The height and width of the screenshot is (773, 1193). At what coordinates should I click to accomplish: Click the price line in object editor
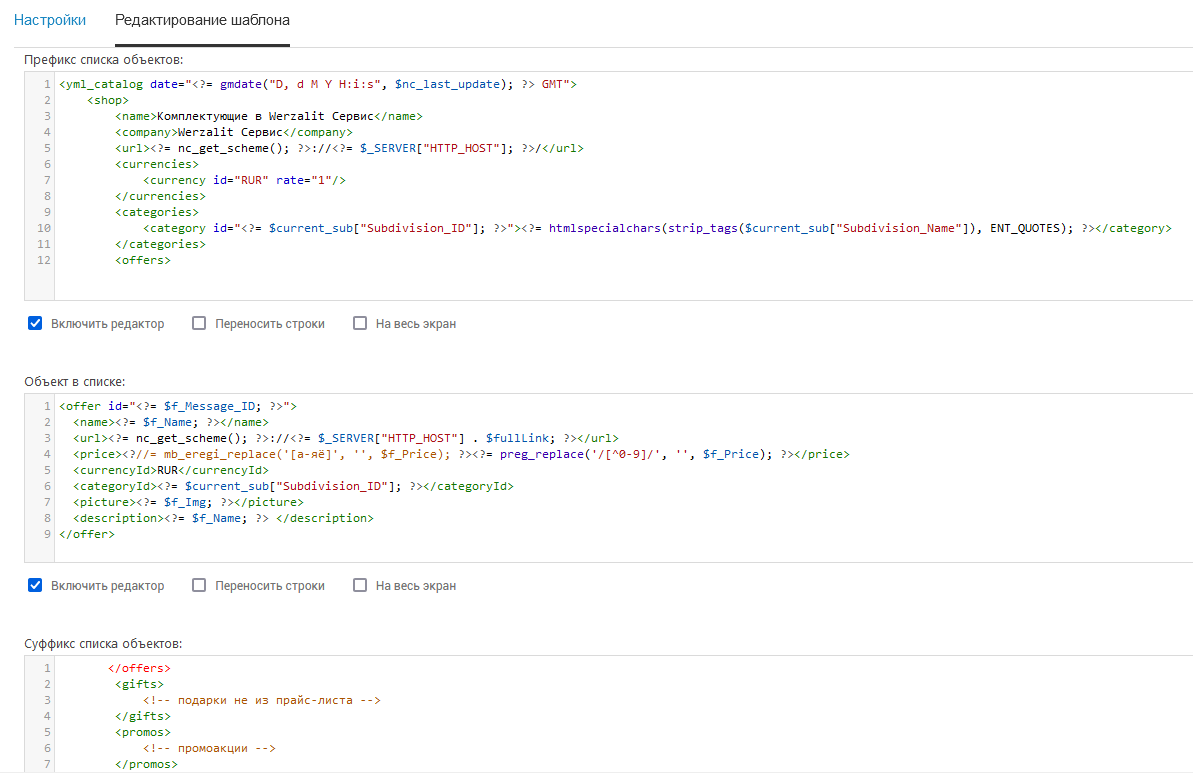click(460, 454)
